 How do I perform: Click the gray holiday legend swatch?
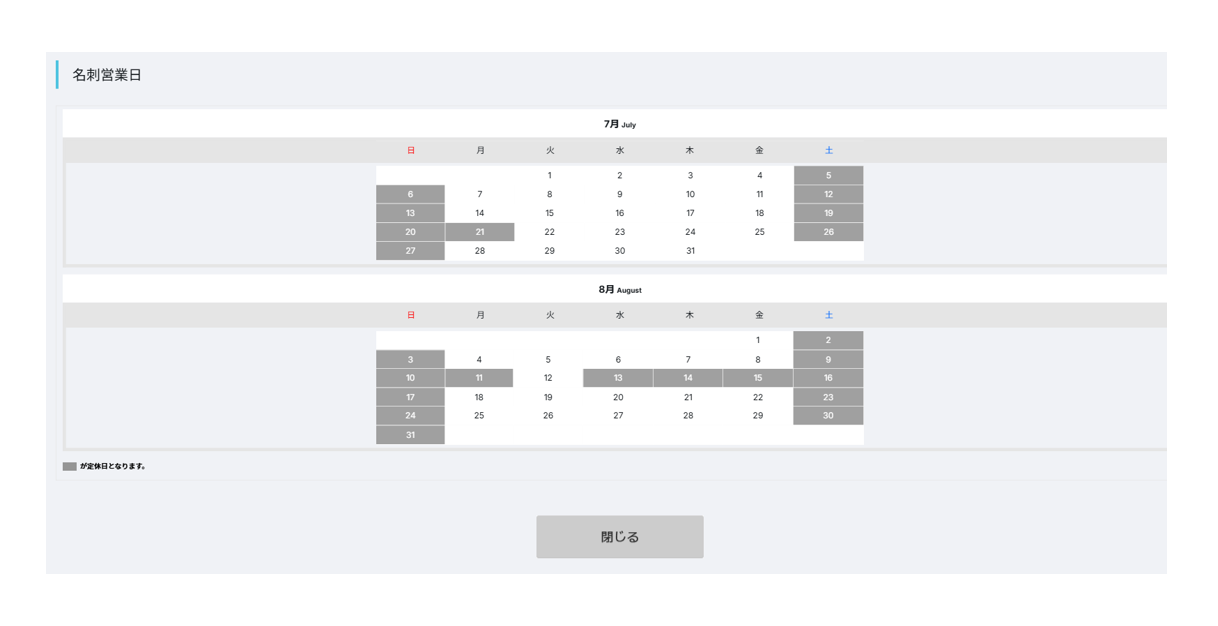[69, 466]
